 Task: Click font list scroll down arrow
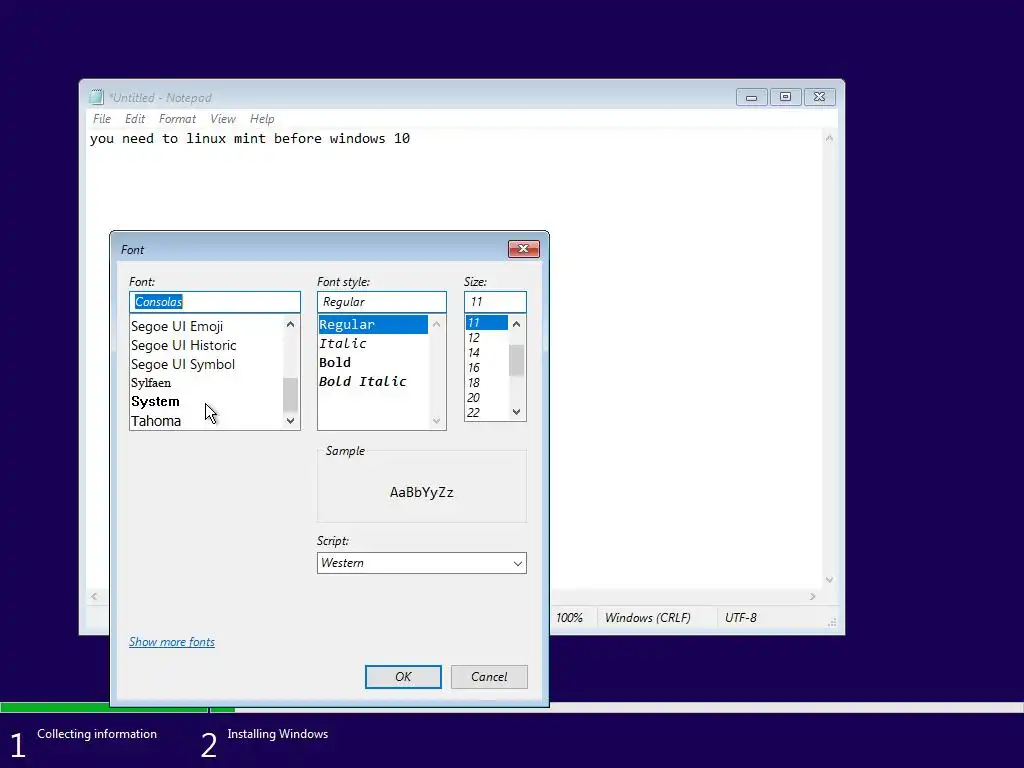291,421
